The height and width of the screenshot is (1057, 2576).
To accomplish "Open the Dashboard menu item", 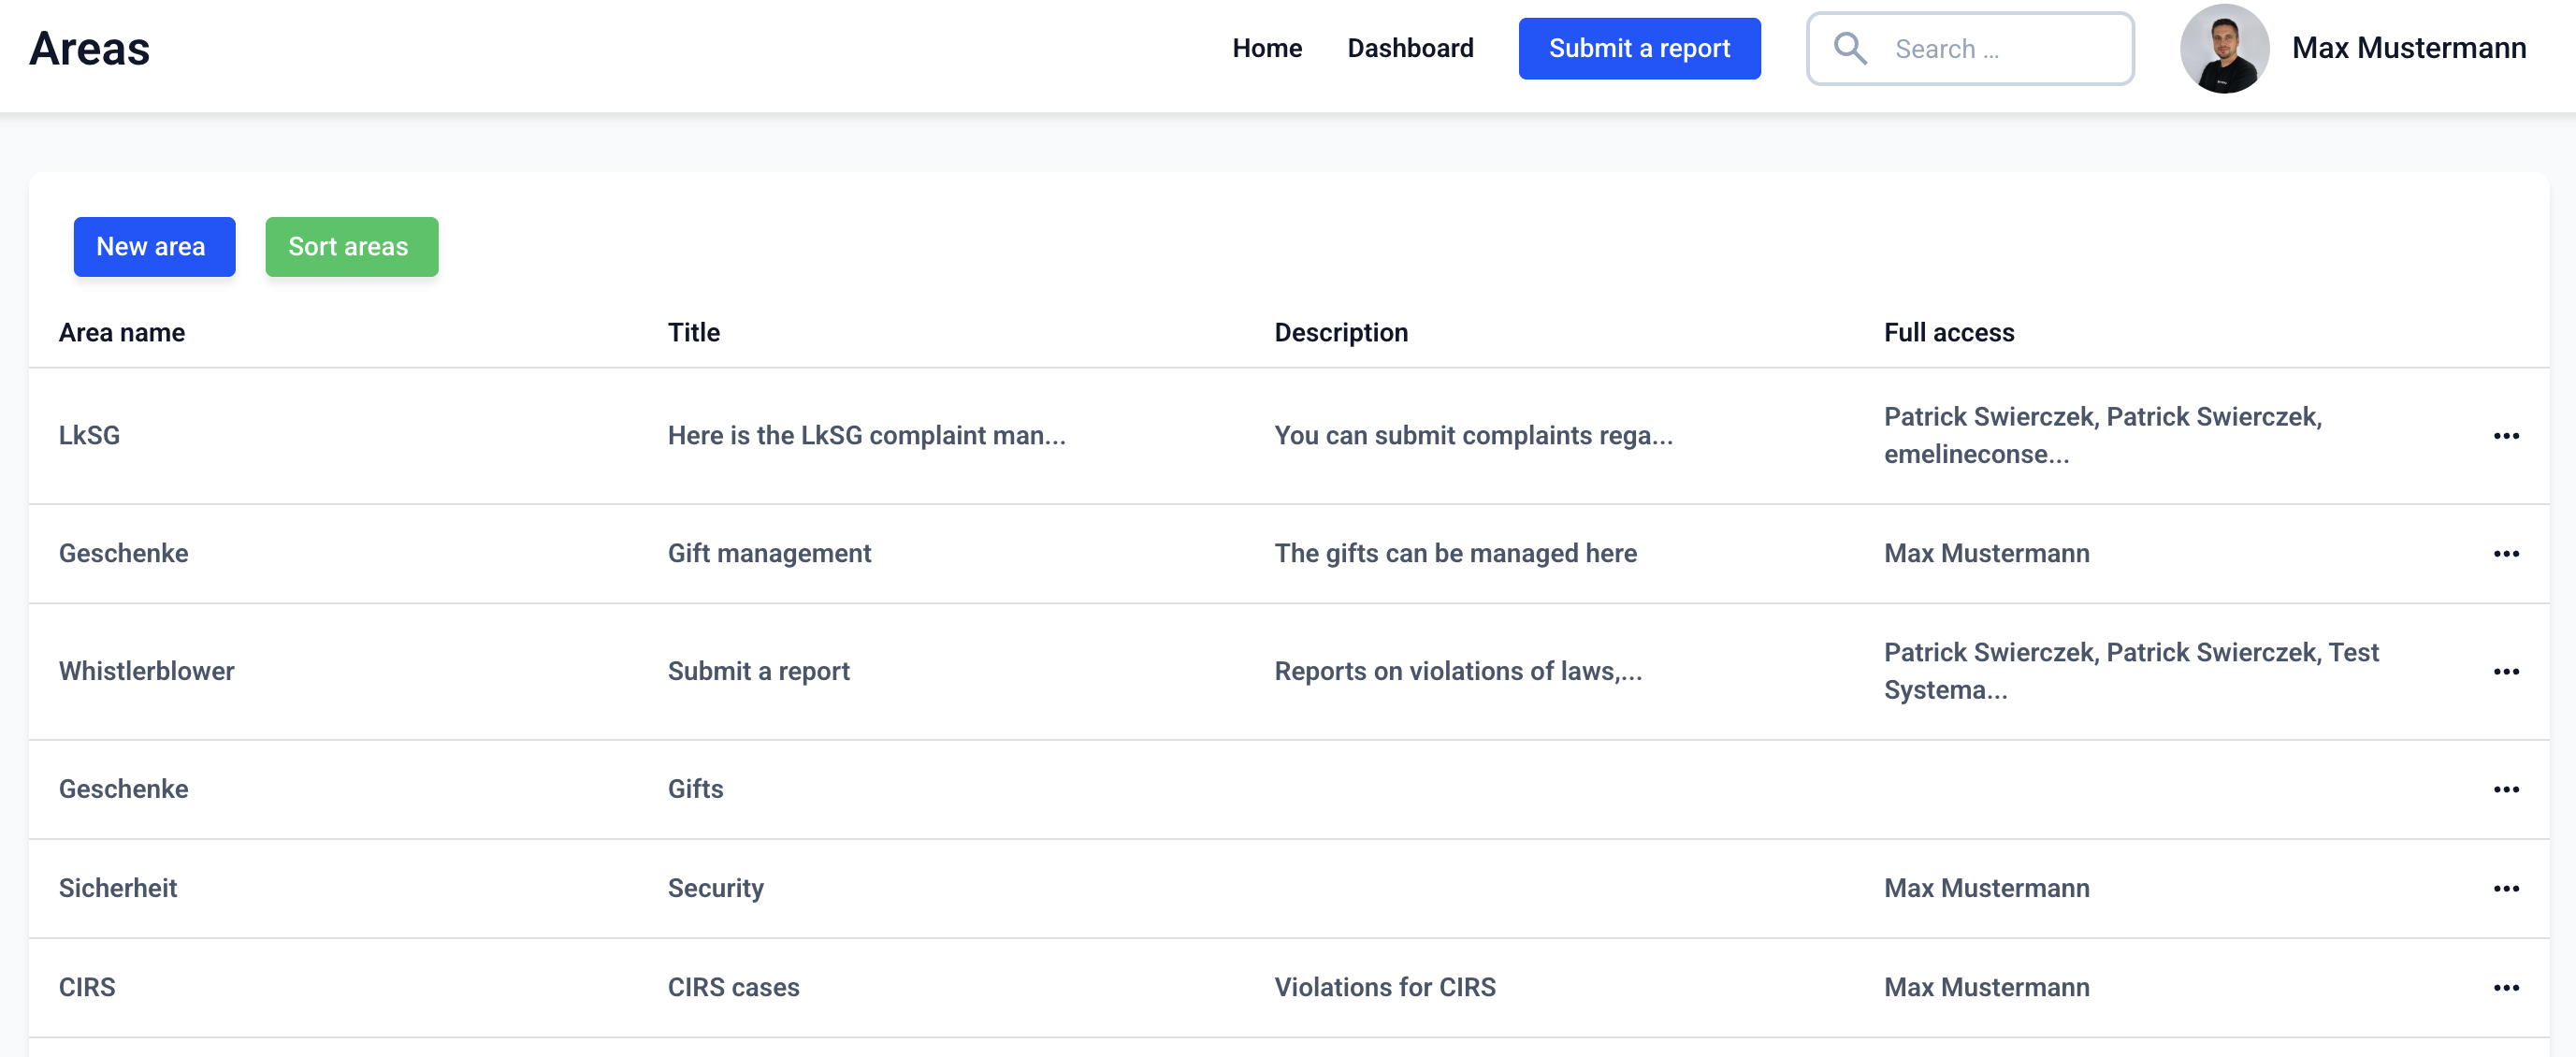I will coord(1409,49).
